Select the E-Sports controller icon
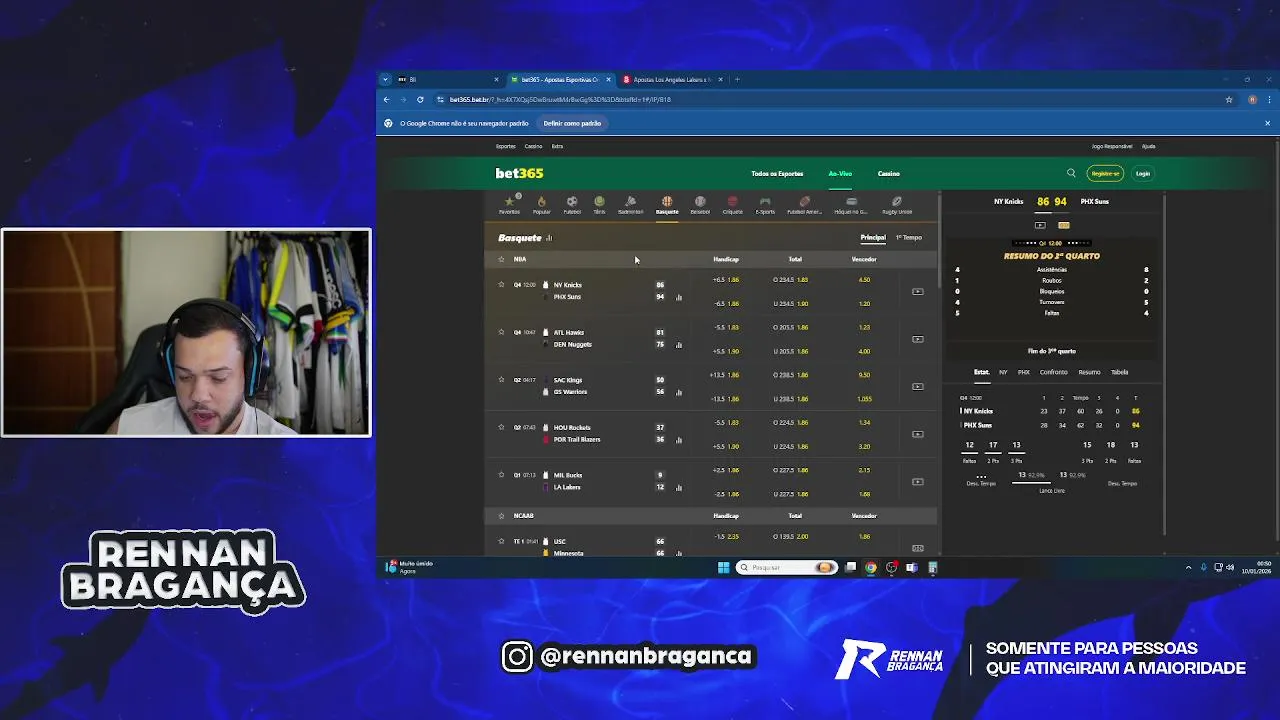Viewport: 1280px width, 720px height. click(x=765, y=204)
